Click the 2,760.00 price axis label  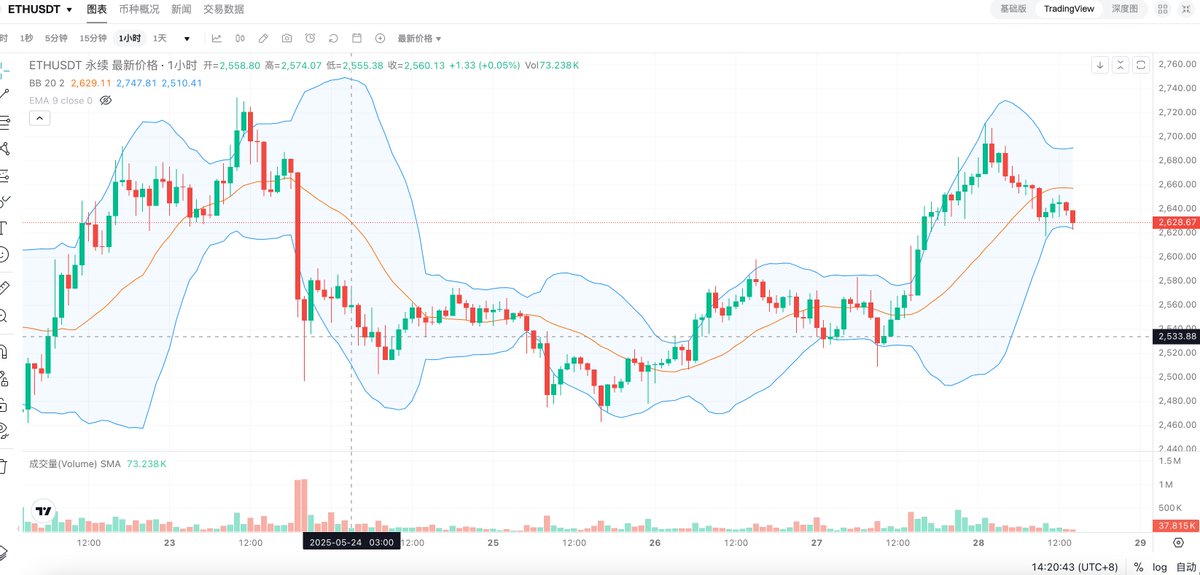click(1176, 65)
